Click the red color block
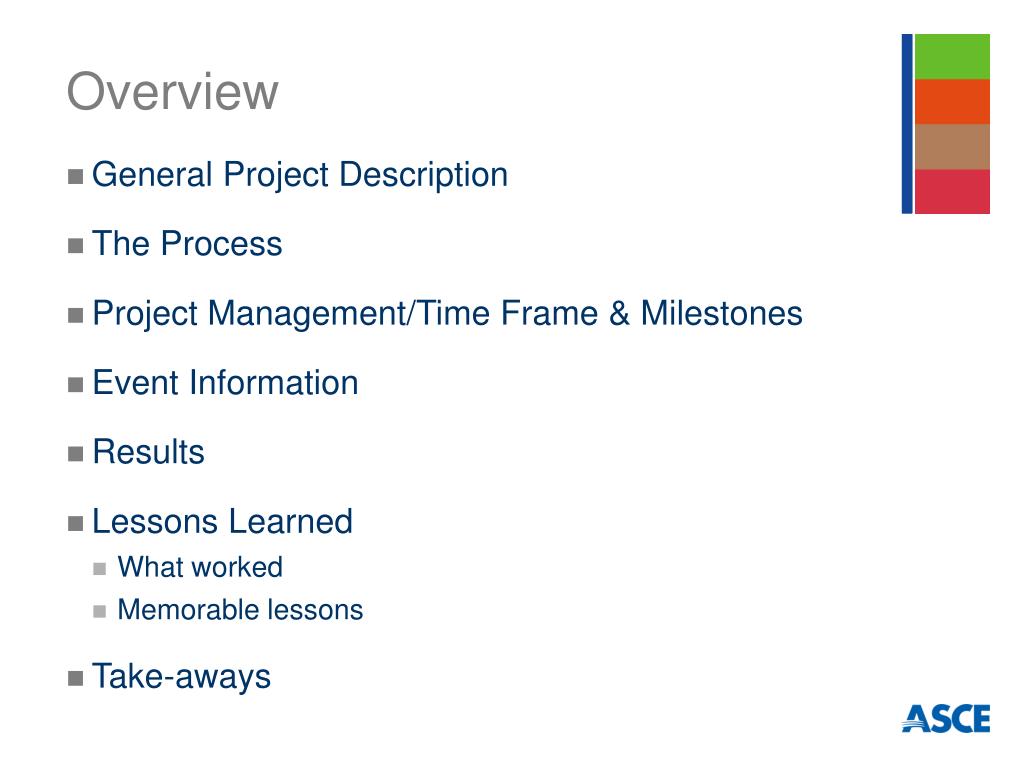The height and width of the screenshot is (768, 1024). [x=952, y=191]
